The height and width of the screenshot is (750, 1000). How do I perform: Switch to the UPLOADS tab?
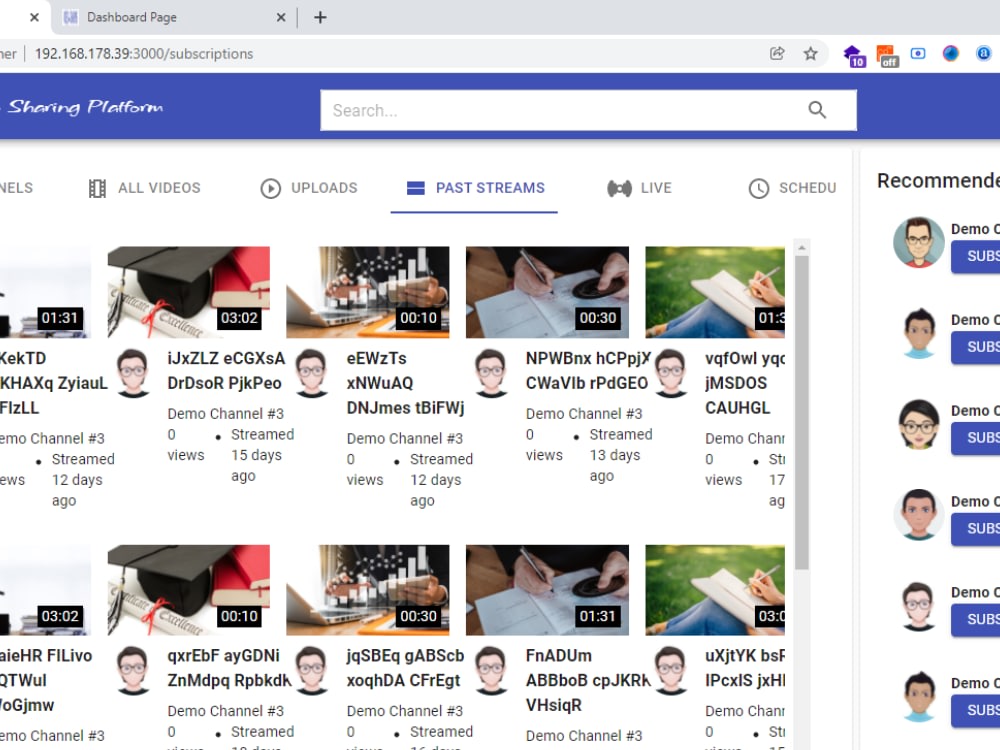tap(309, 188)
